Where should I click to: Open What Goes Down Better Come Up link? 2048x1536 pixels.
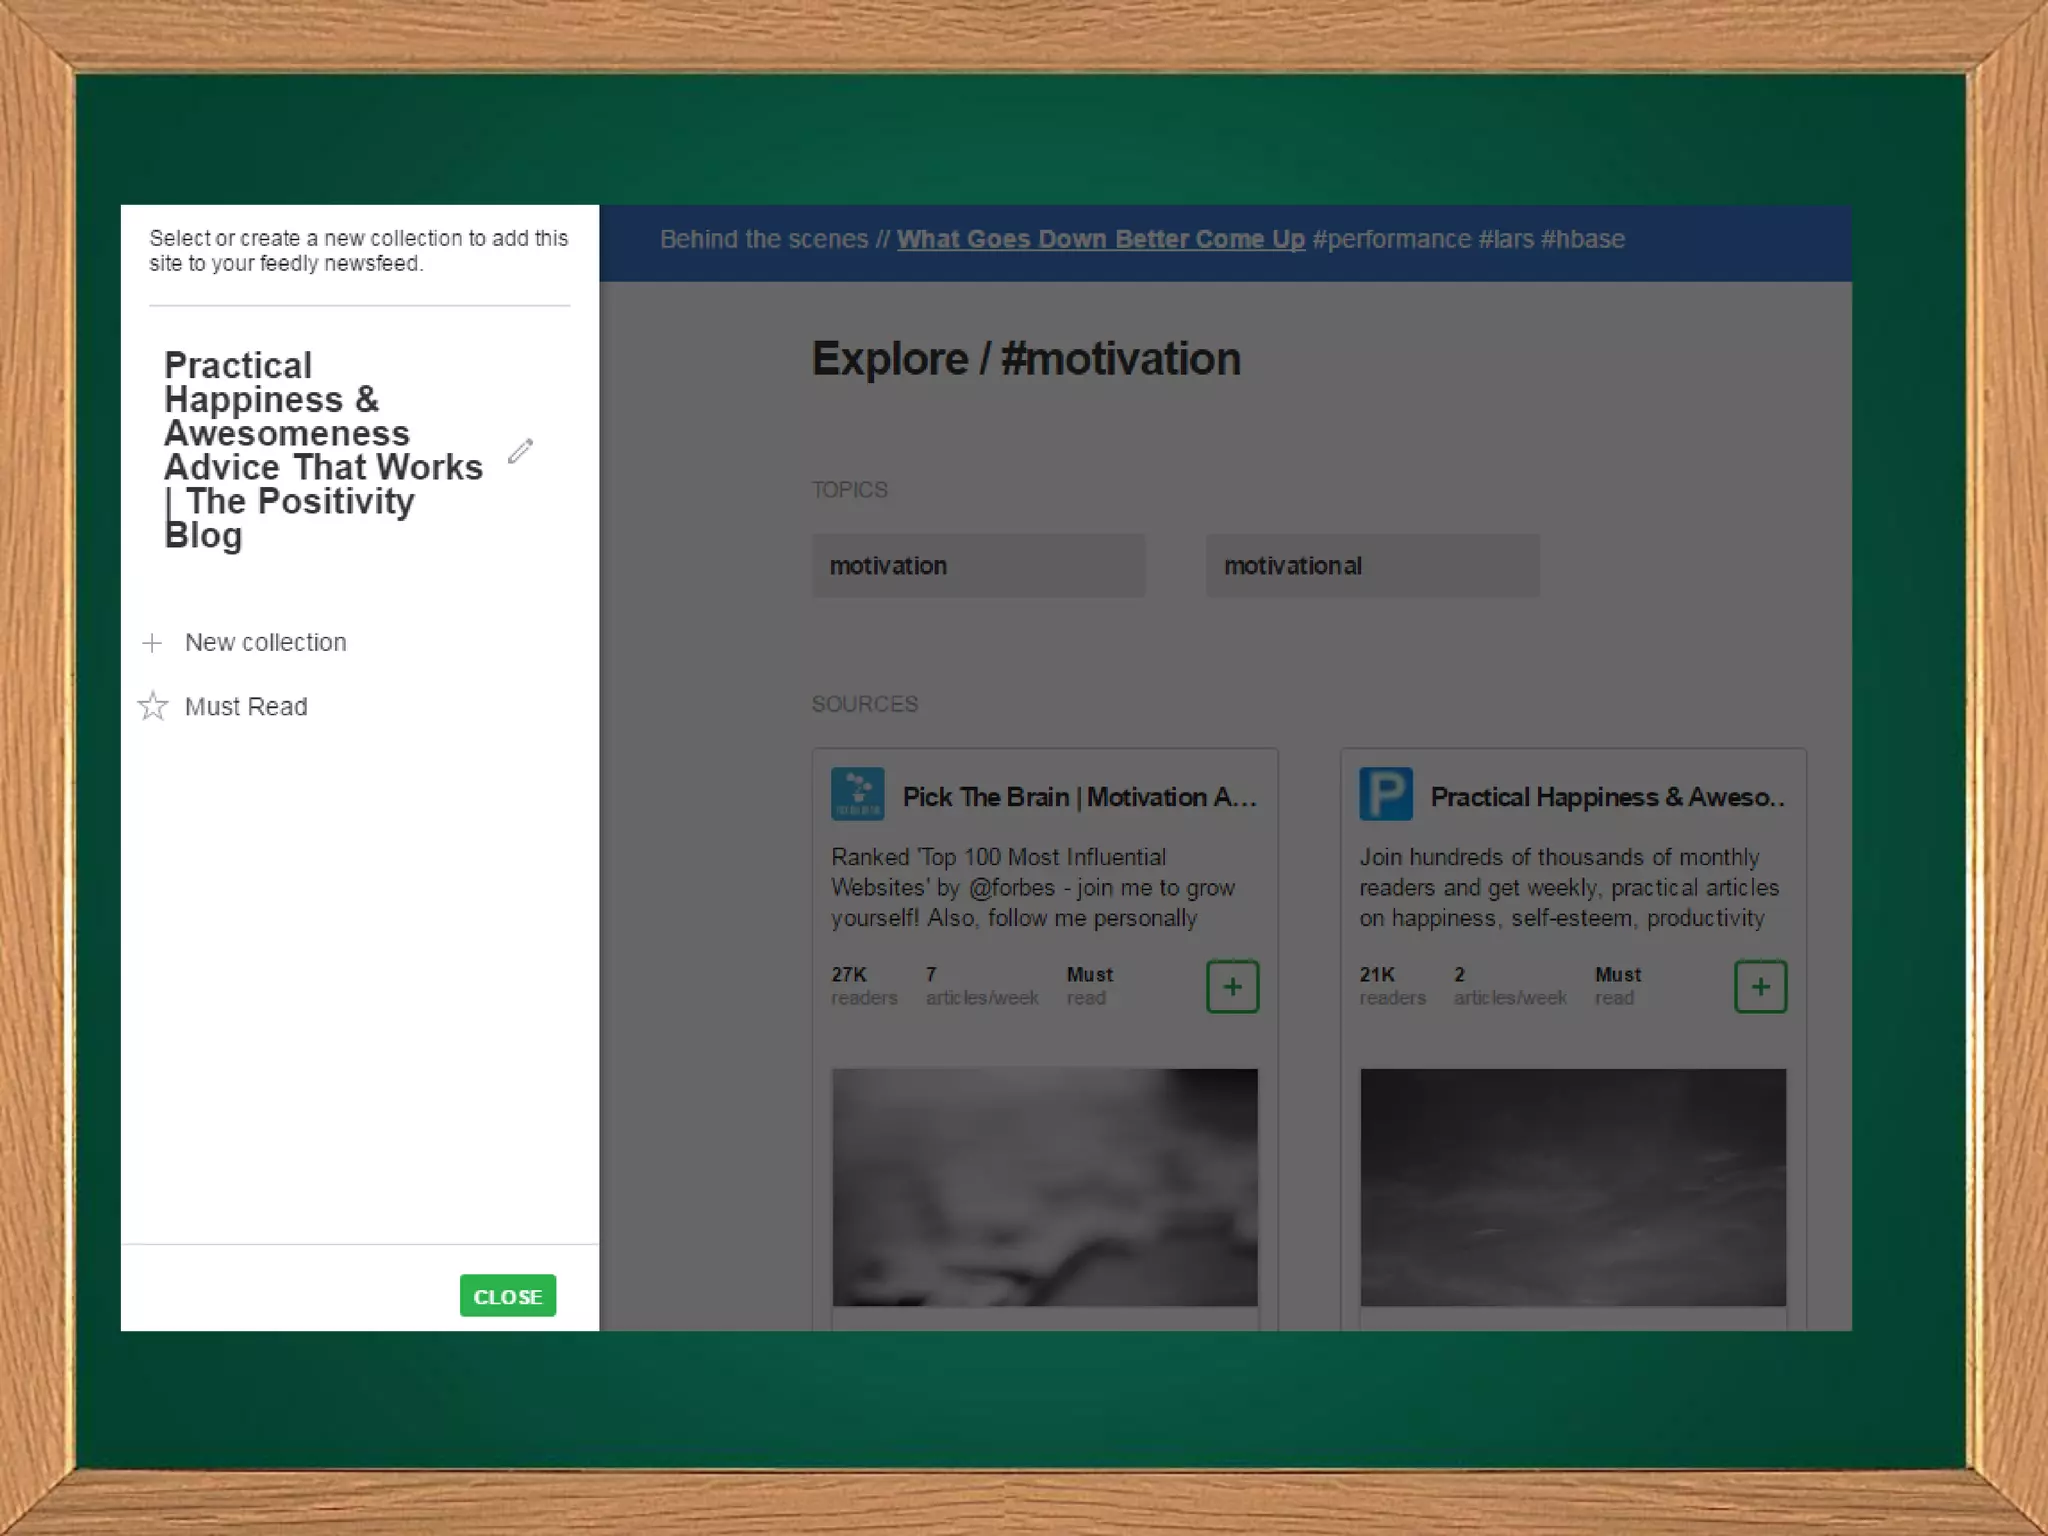[x=1100, y=240]
